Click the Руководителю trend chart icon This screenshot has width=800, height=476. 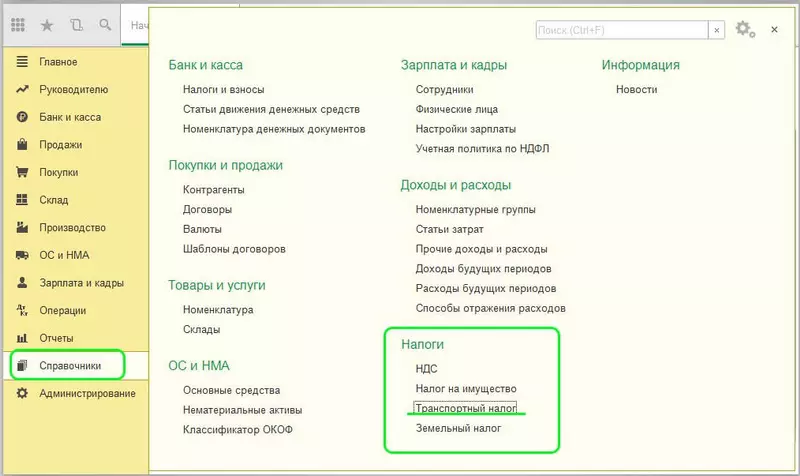point(22,89)
